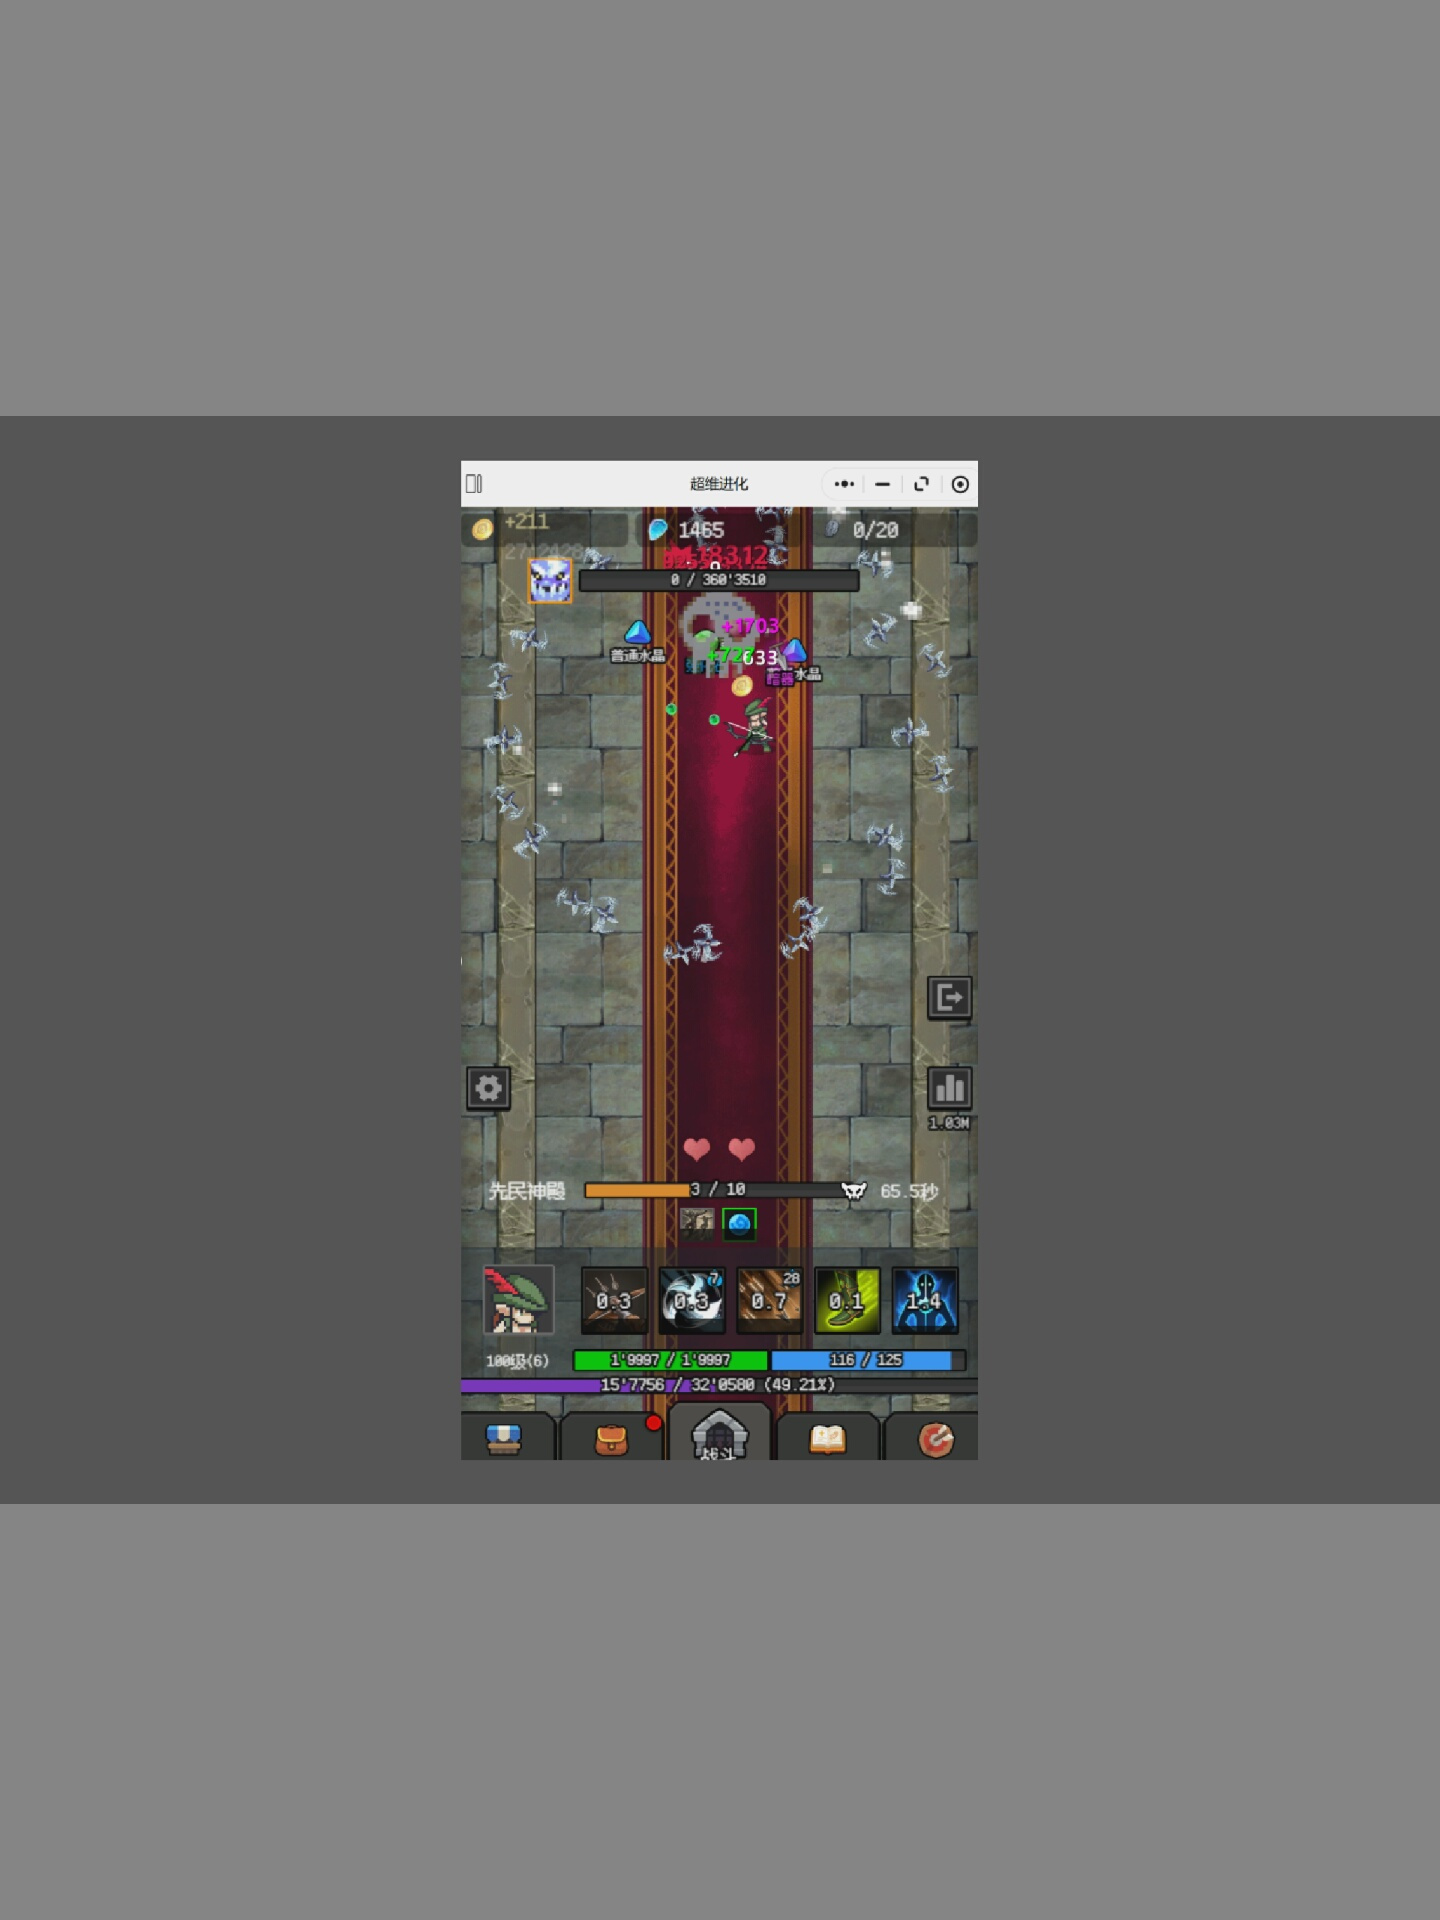Activate the green boots skill showing 0.1
Viewport: 1440px width, 1920px height.
(x=847, y=1300)
